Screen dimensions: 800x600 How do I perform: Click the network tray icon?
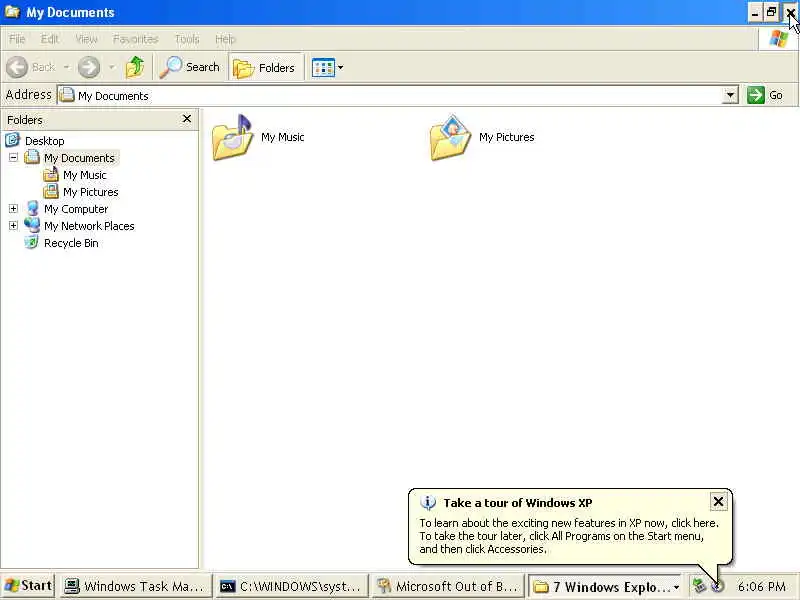(x=699, y=586)
